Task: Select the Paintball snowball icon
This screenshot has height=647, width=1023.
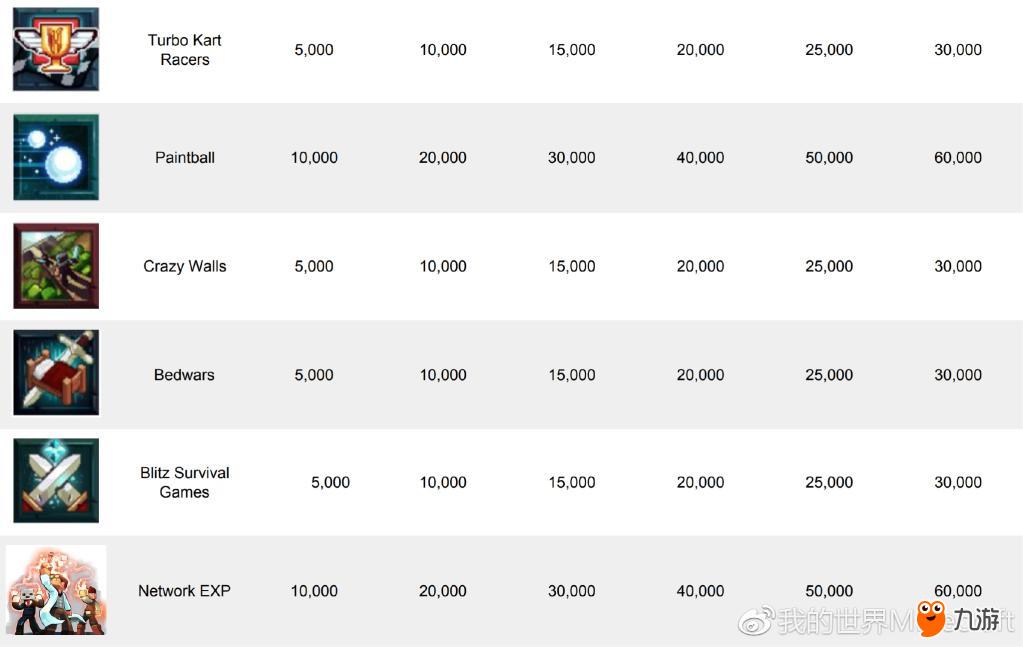Action: click(x=56, y=157)
